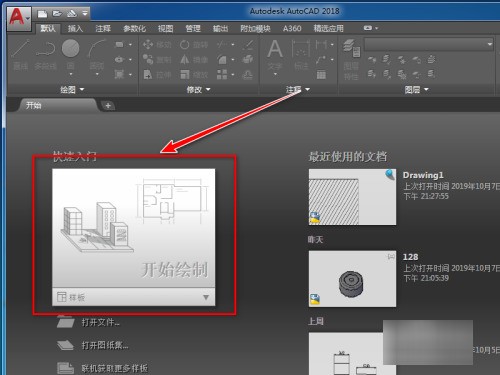The height and width of the screenshot is (375, 500).
Task: Select the Stretch (拉伸) tool
Action: 157,75
